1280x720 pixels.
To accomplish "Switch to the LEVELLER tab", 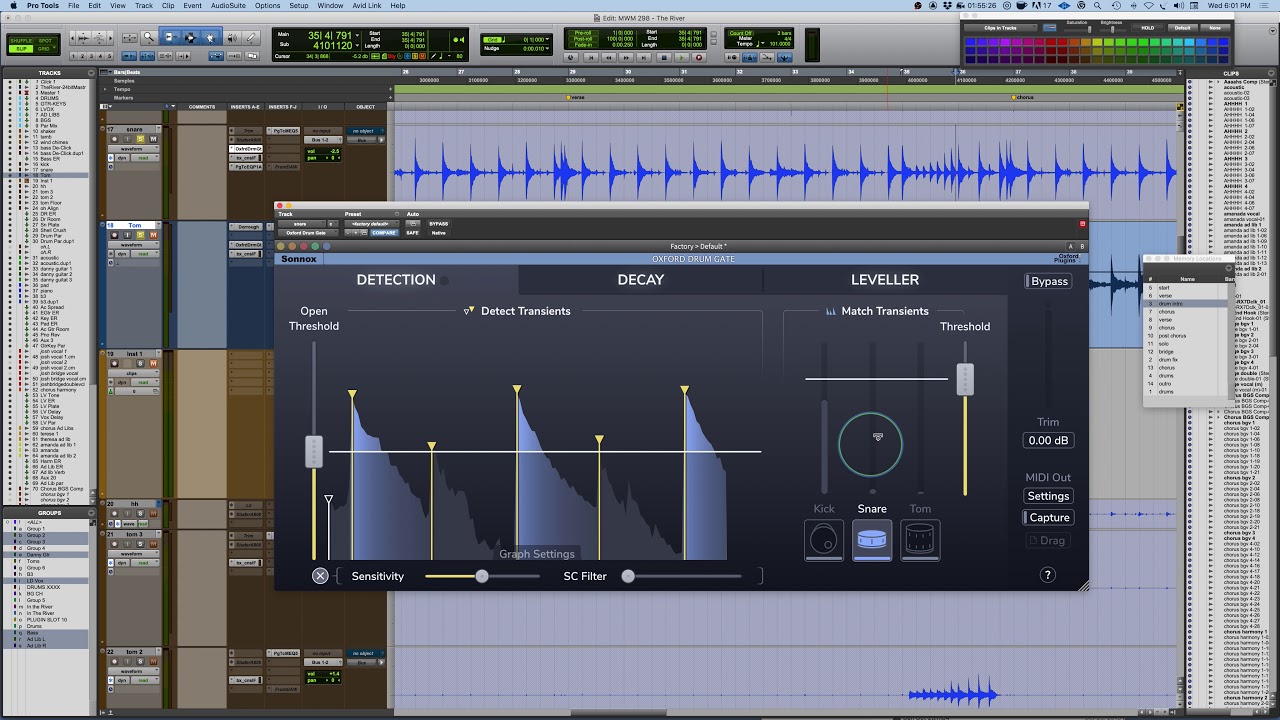I will (x=885, y=280).
